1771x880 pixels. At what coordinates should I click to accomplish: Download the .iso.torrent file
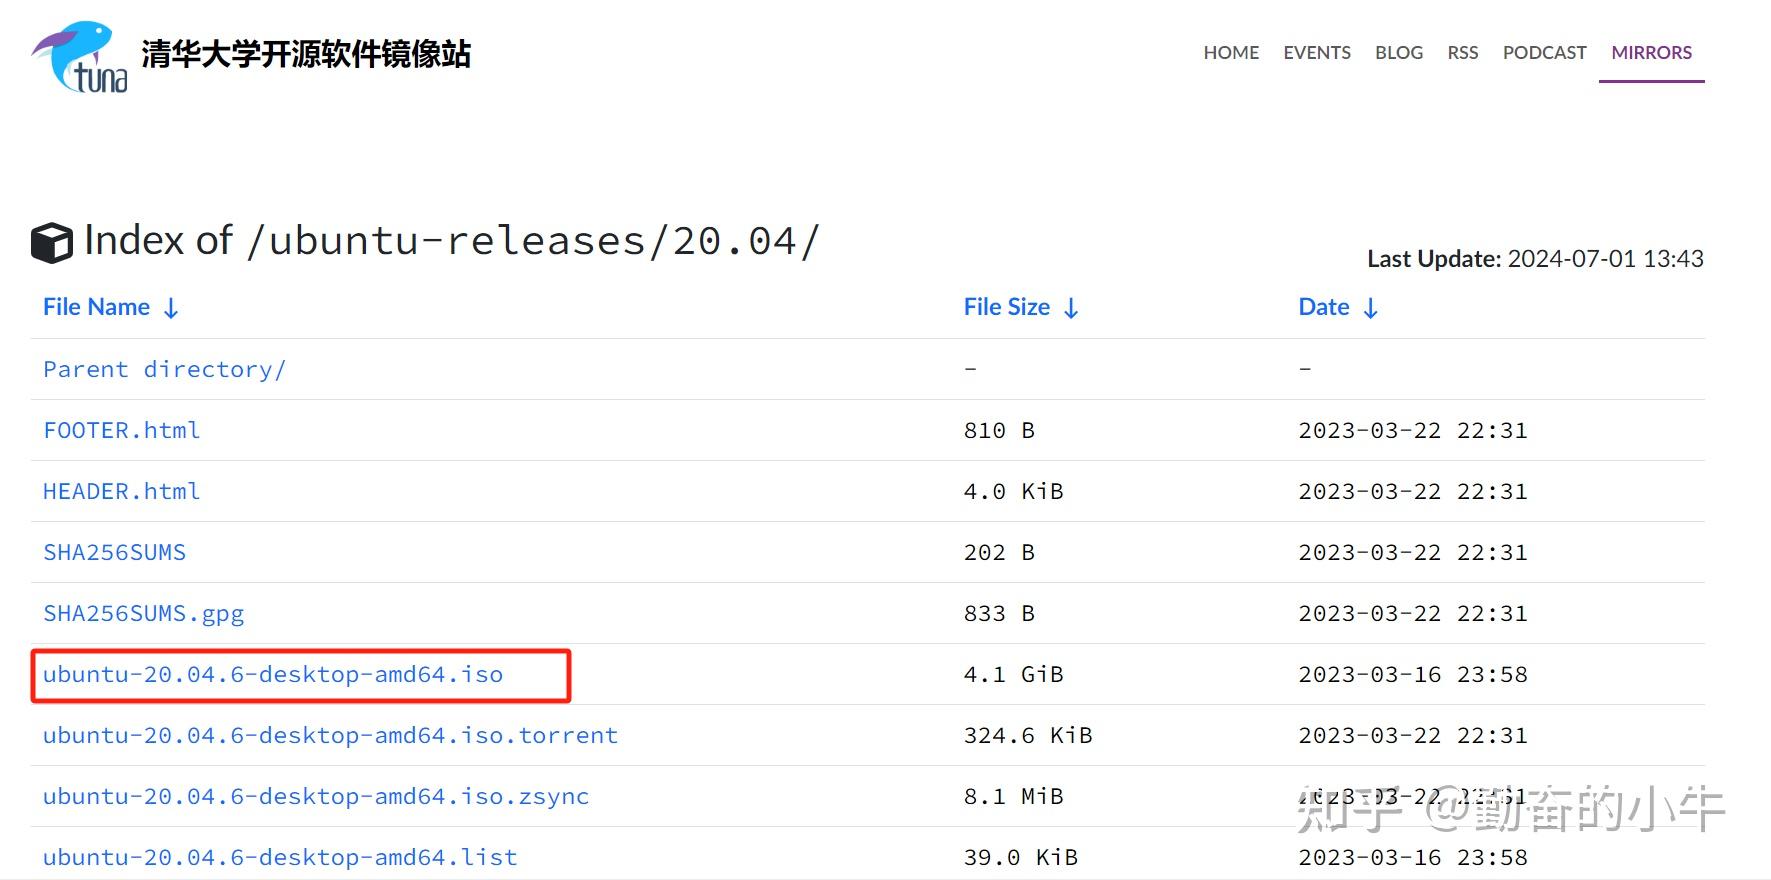[x=330, y=735]
